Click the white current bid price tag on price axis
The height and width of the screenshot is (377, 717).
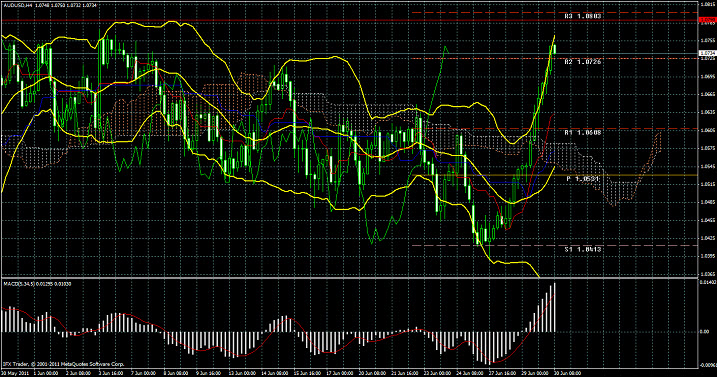coord(707,54)
